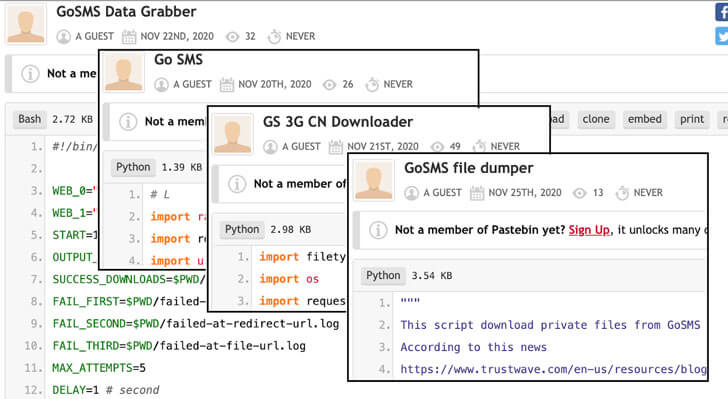The image size is (728, 399).
Task: Click Python tag beside 2.98 KB
Action: (242, 229)
